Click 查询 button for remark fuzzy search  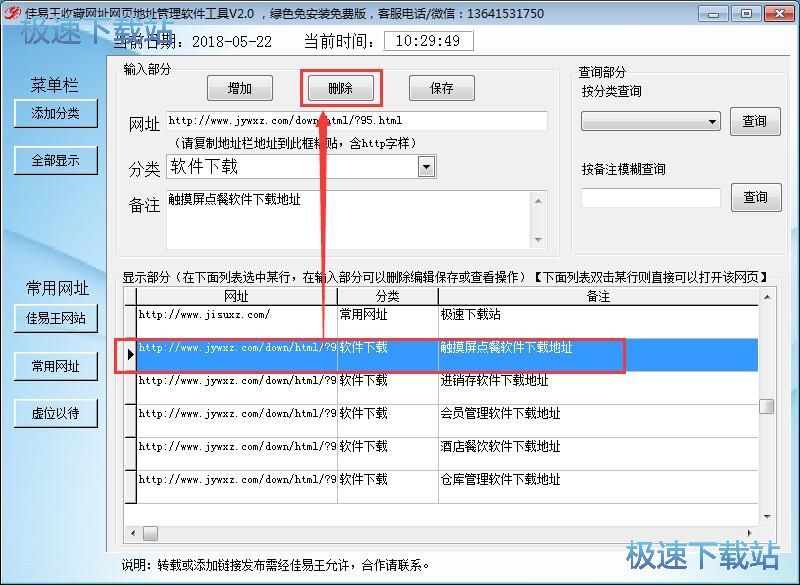756,197
